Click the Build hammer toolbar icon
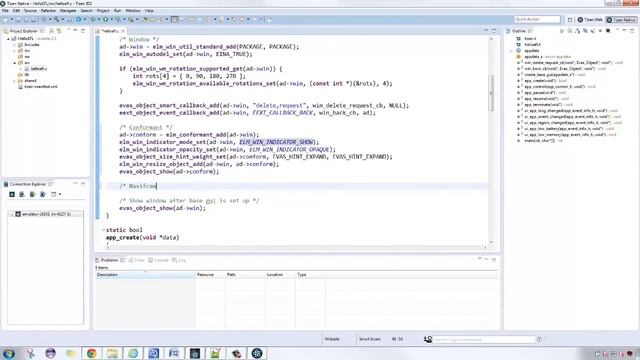 click(x=57, y=20)
